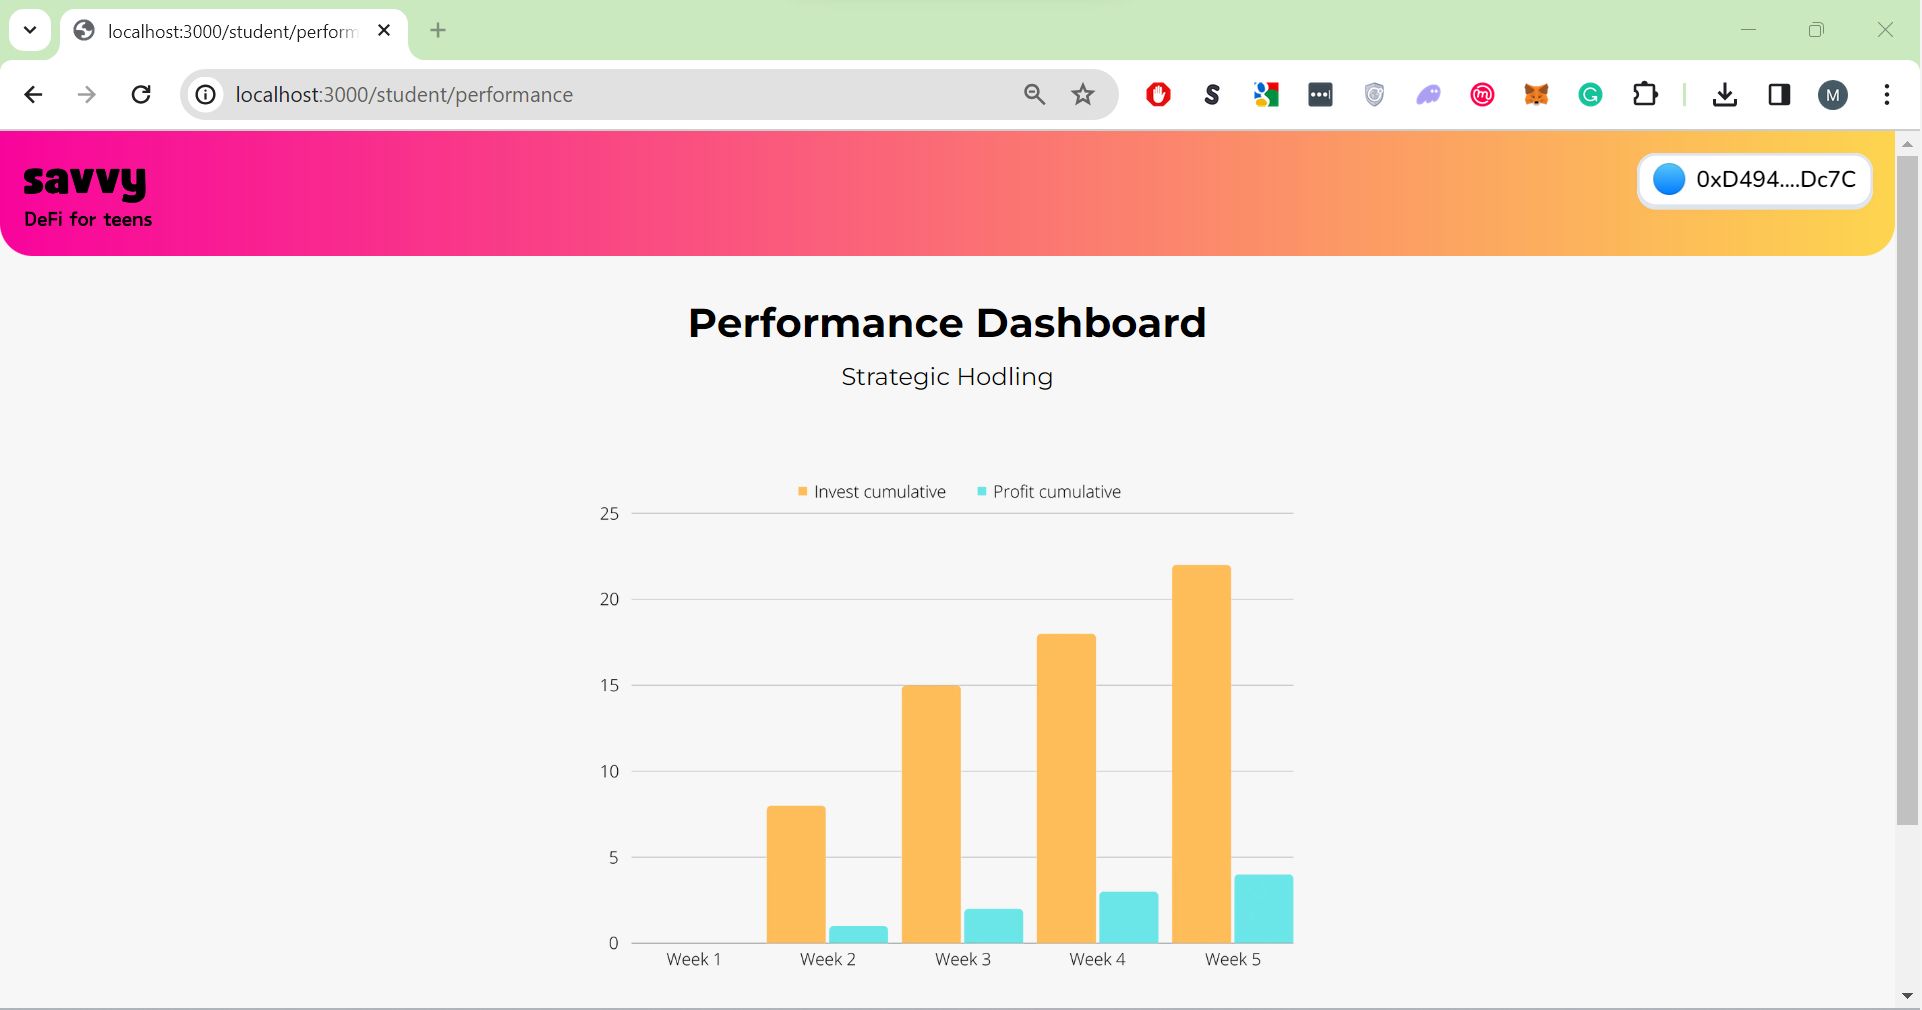Open the tab search dropdown arrow

(30, 30)
